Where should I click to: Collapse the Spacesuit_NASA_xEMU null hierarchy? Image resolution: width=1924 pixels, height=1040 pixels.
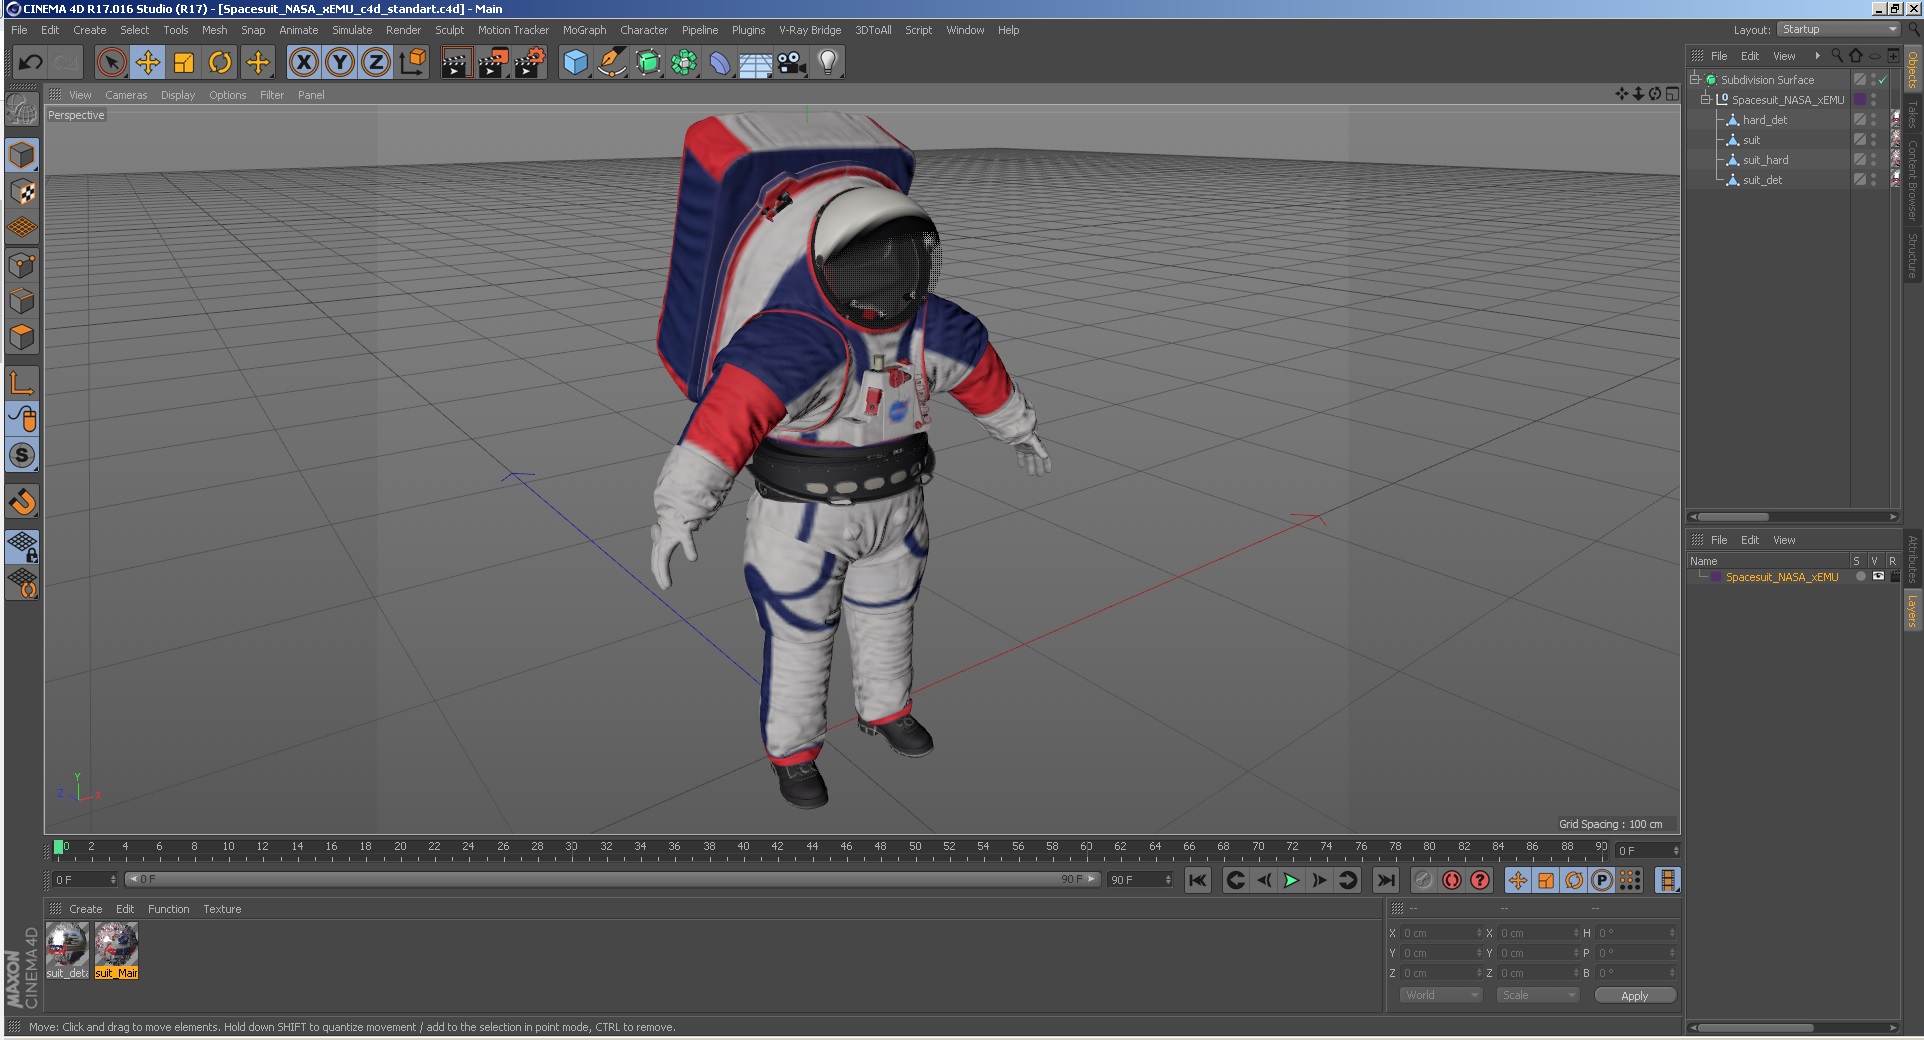(1706, 100)
